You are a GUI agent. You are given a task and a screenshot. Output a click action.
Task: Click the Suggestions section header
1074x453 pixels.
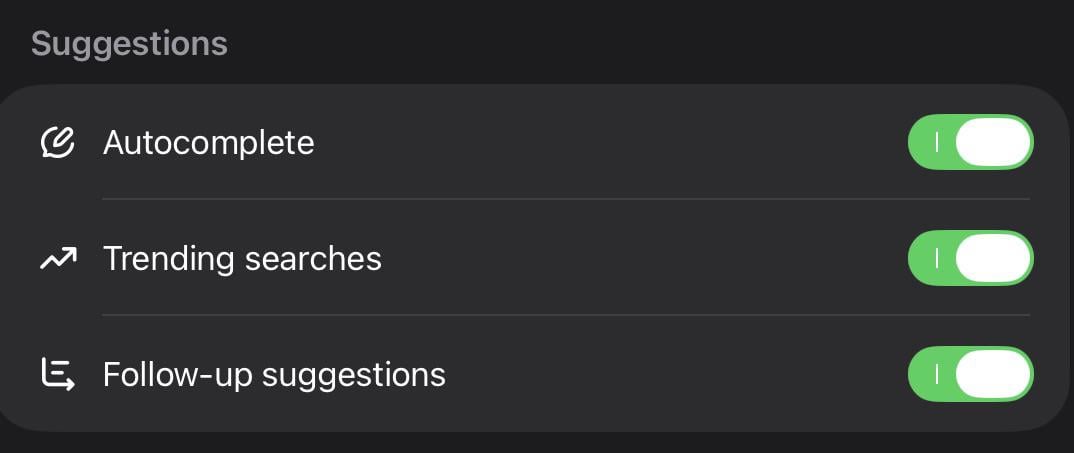(129, 44)
